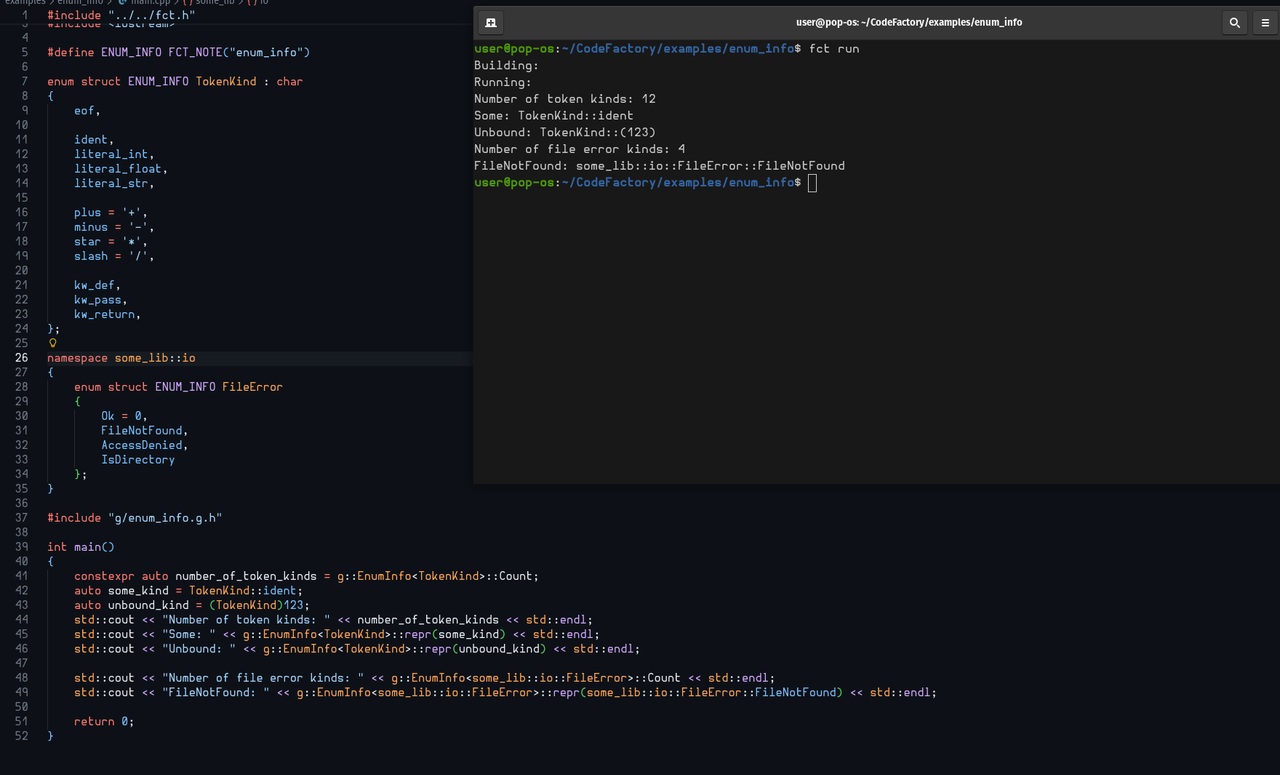Click line number 39 in the gutter

click(22, 547)
